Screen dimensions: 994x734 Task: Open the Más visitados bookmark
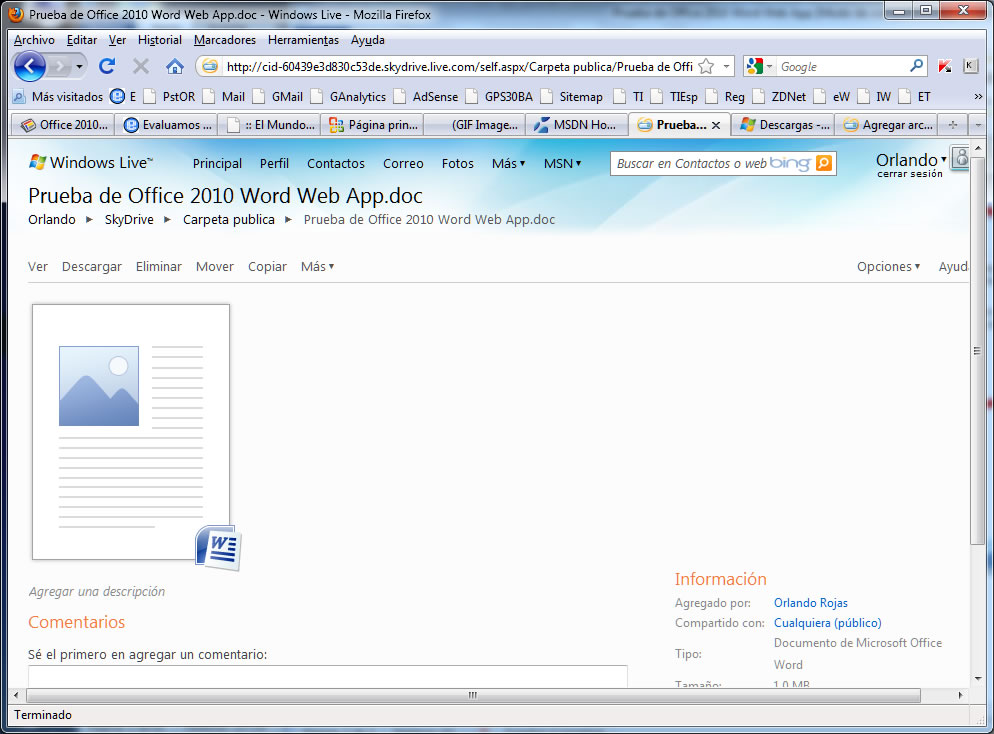click(58, 96)
